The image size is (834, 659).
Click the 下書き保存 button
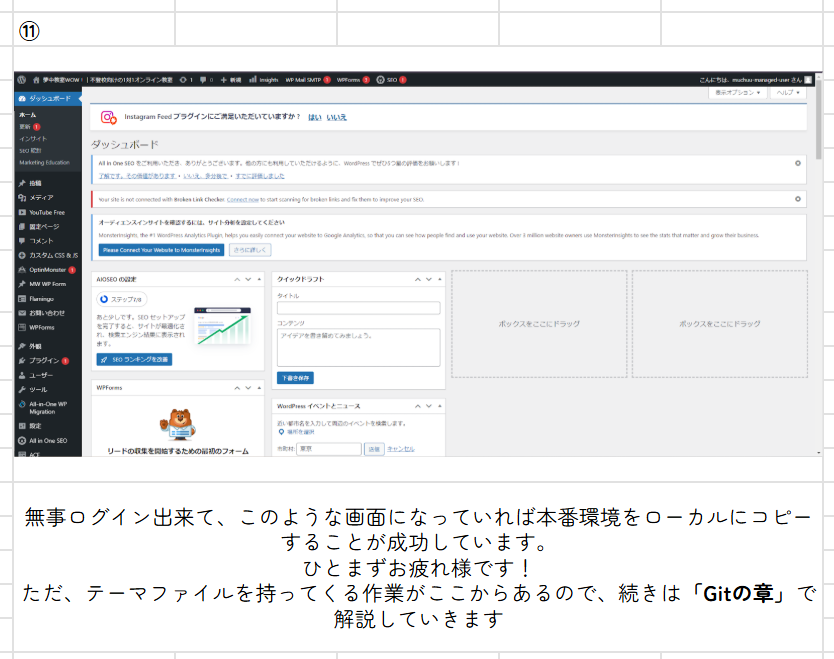pyautogui.click(x=297, y=378)
